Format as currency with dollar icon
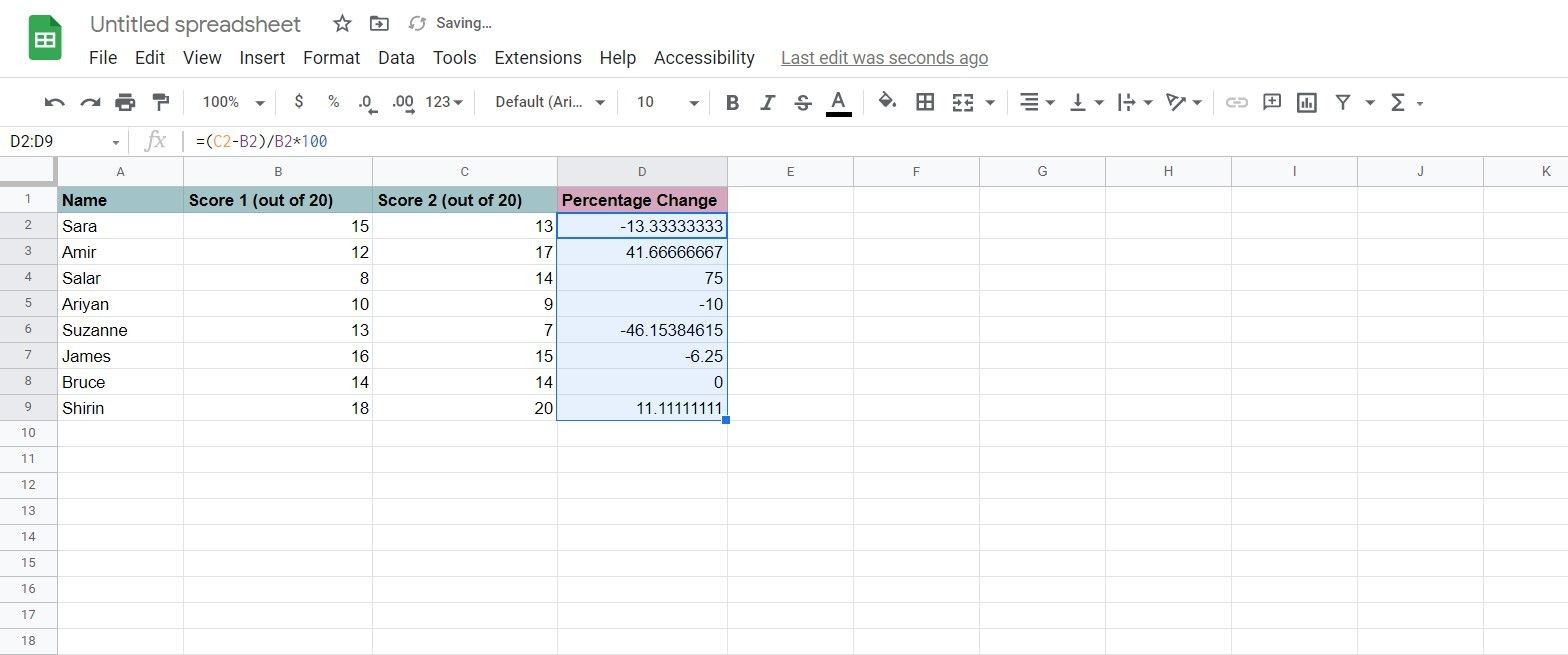The height and width of the screenshot is (655, 1568). (x=299, y=102)
